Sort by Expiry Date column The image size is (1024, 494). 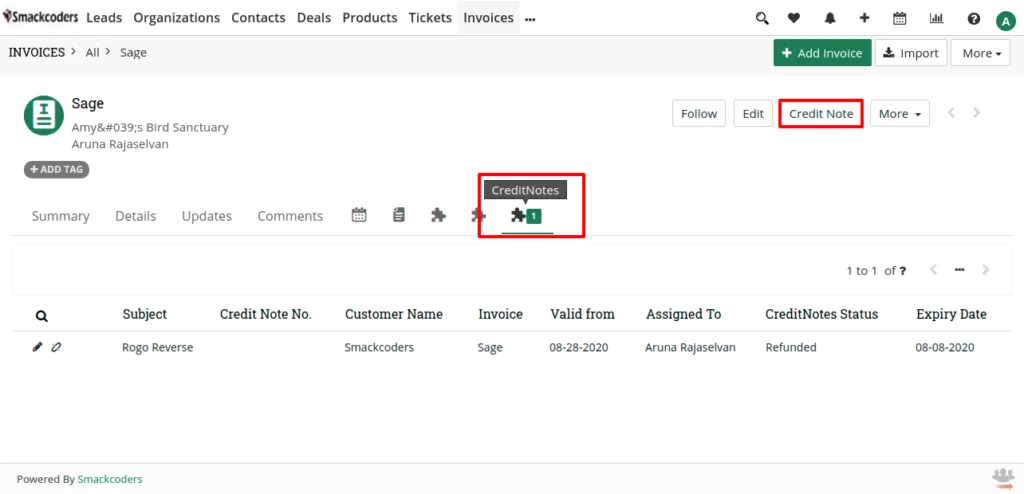coord(951,314)
